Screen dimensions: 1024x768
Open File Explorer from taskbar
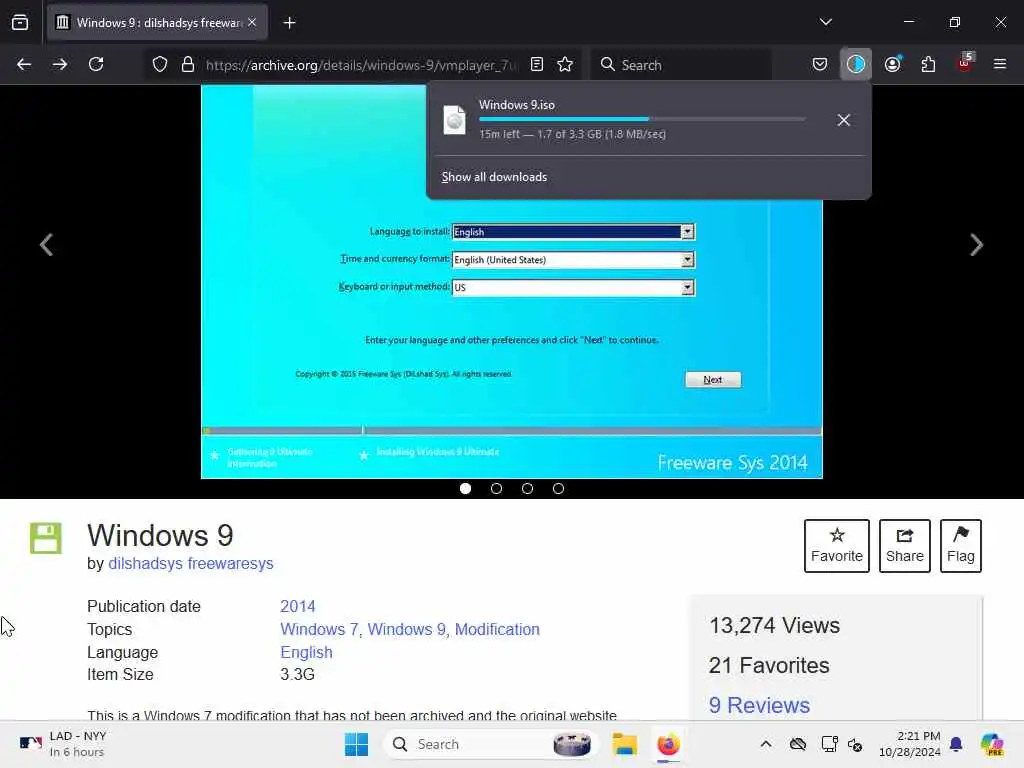click(x=624, y=744)
